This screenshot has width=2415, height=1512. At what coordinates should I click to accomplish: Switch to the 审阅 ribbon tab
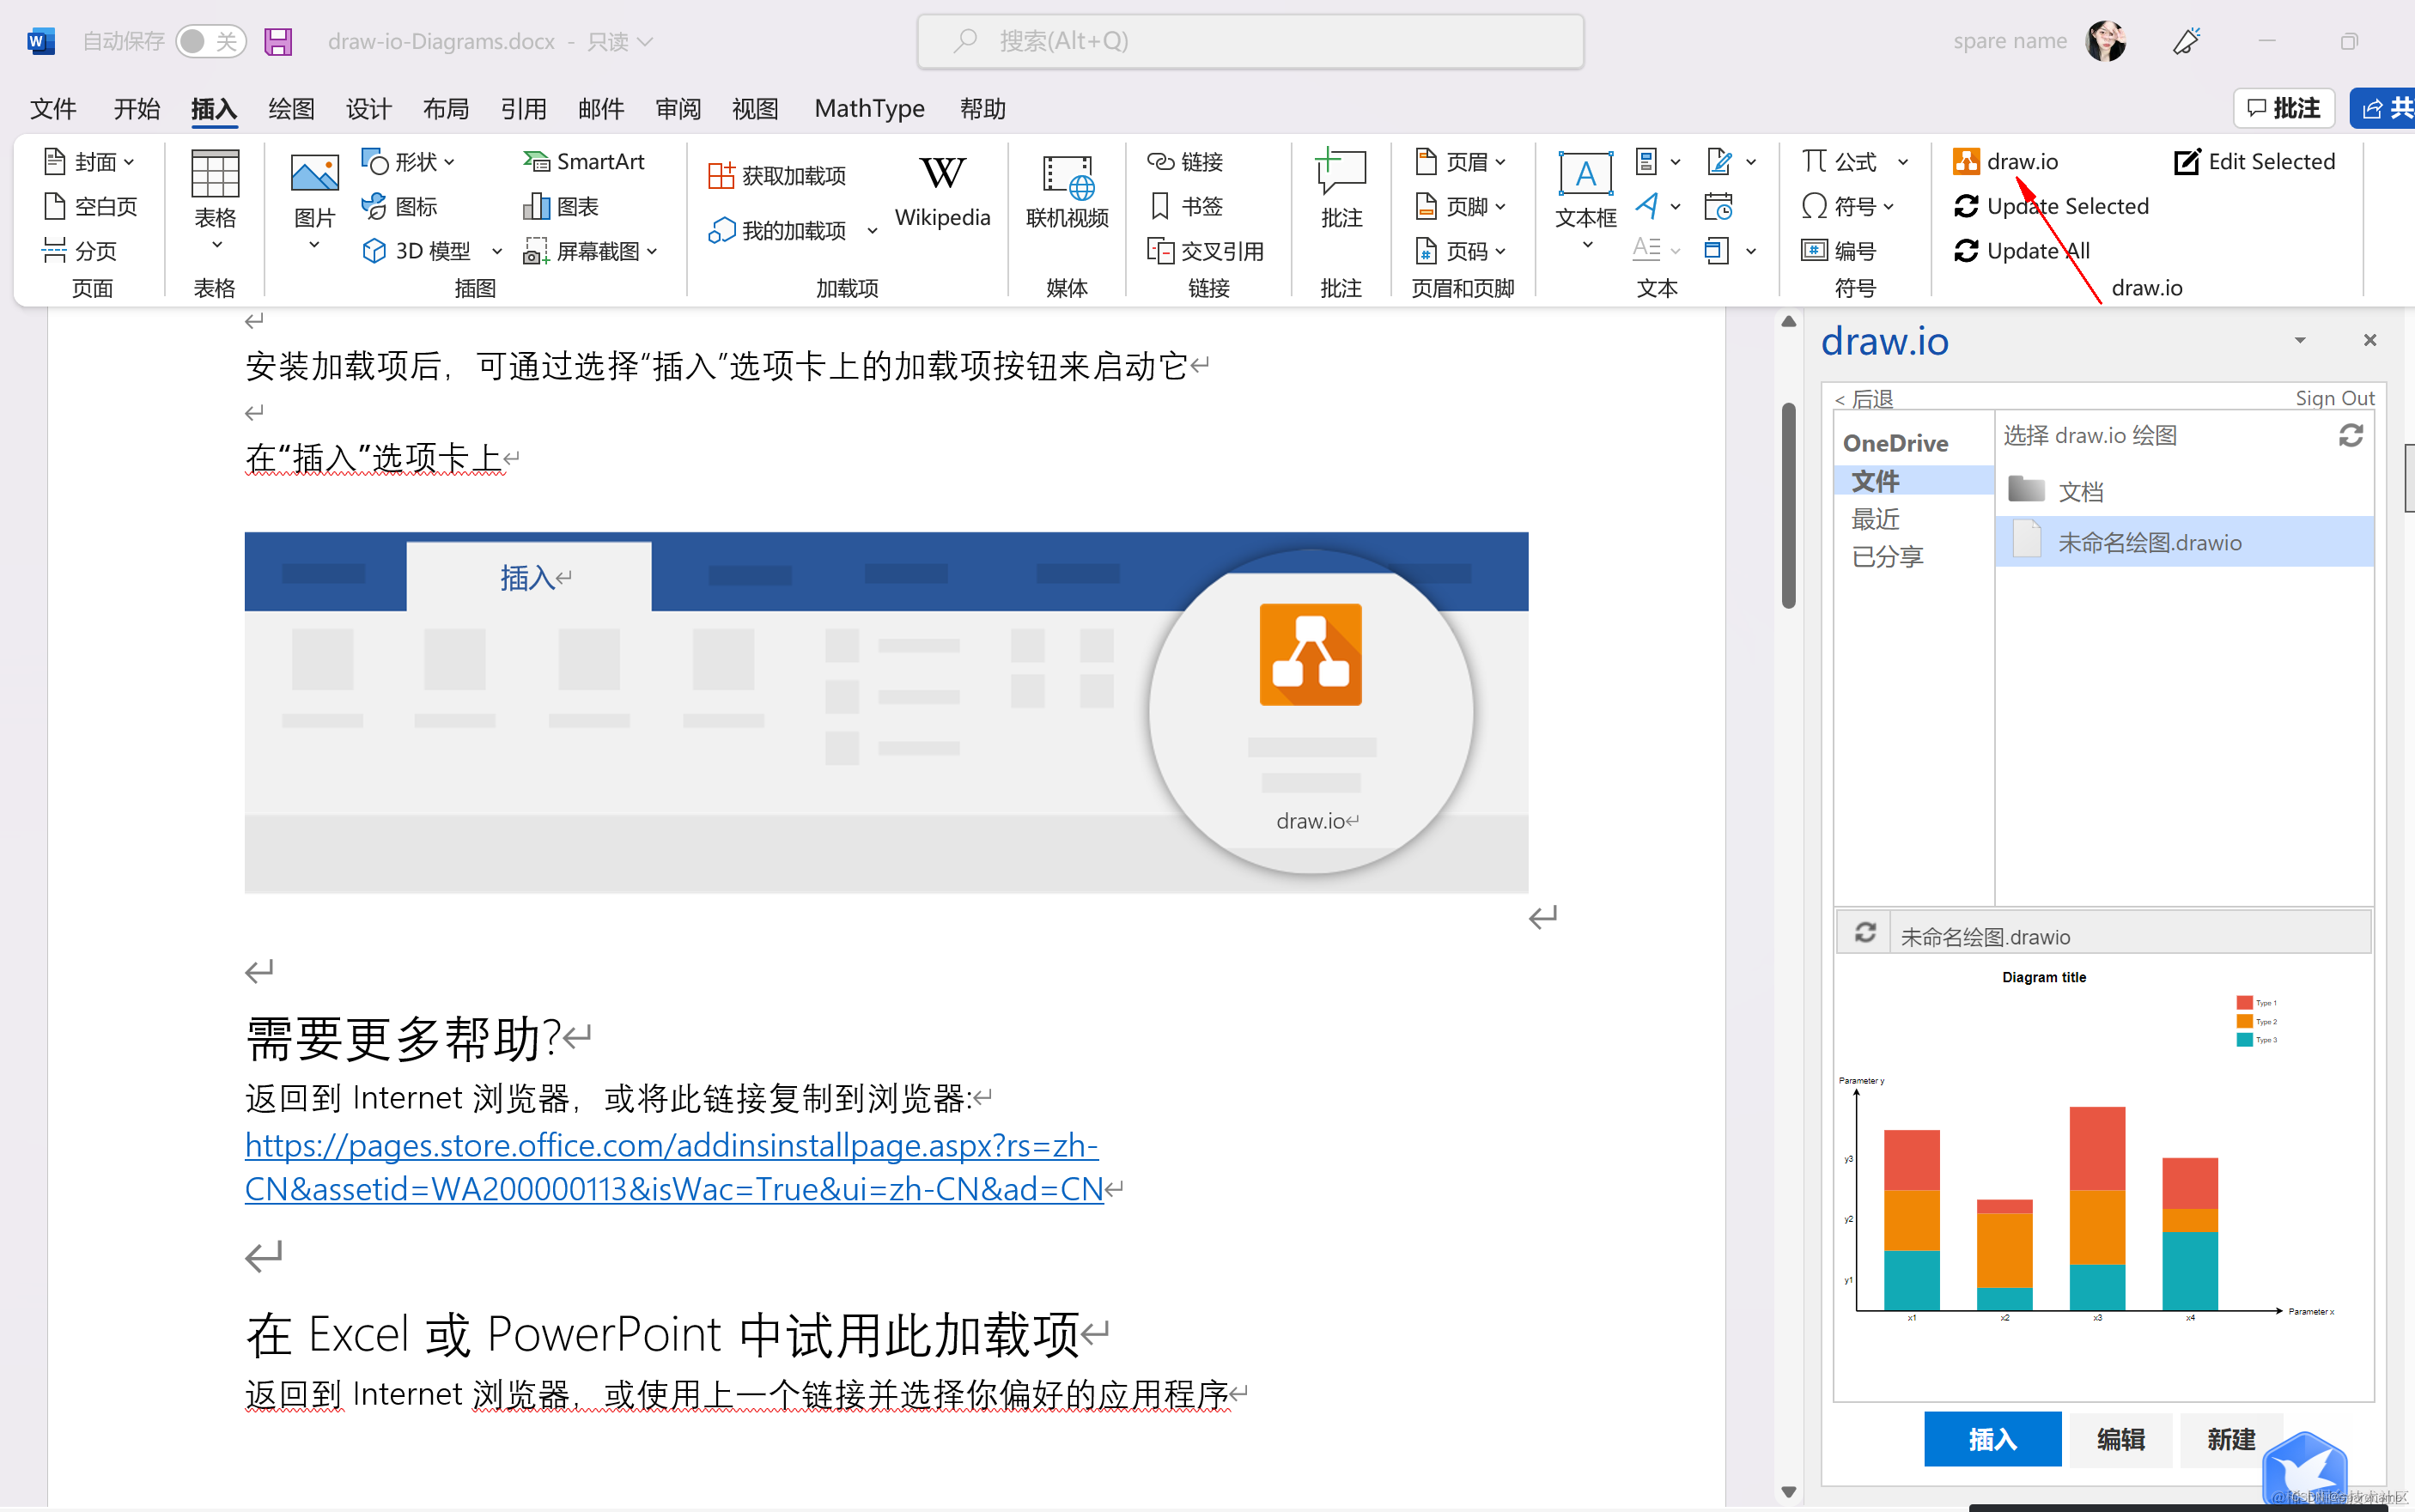[677, 108]
